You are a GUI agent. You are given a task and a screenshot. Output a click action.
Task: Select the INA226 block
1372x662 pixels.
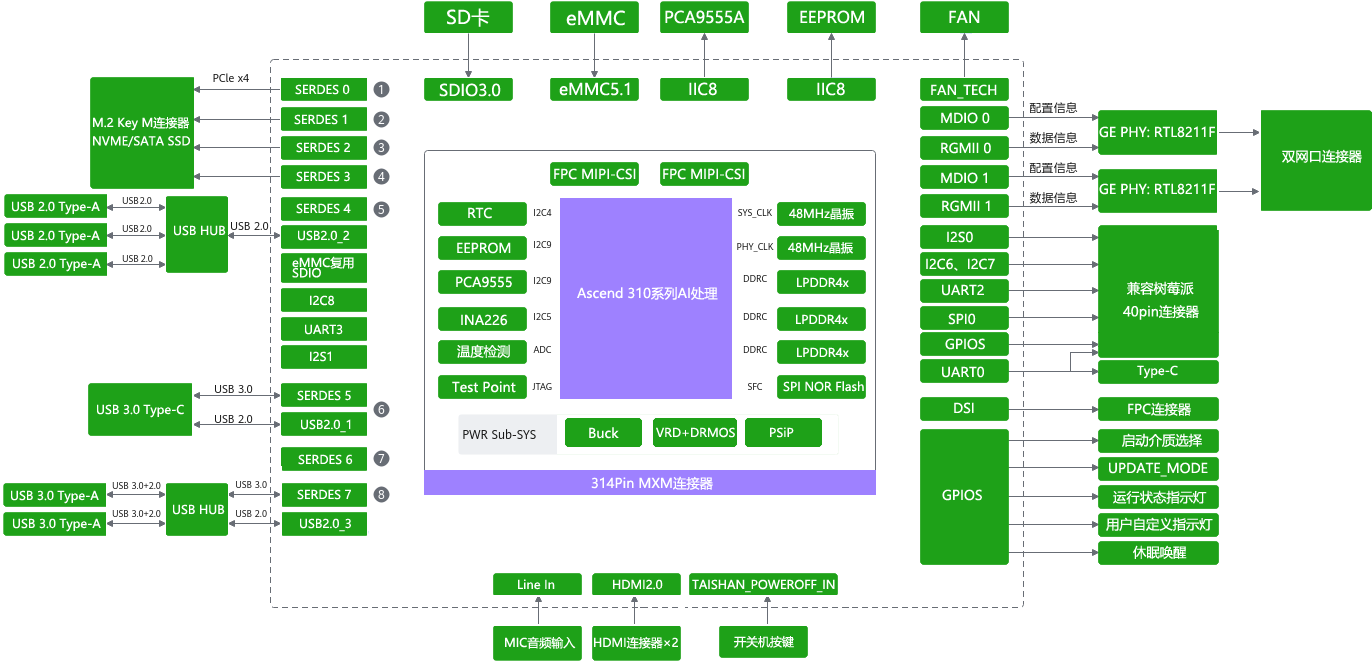482,320
